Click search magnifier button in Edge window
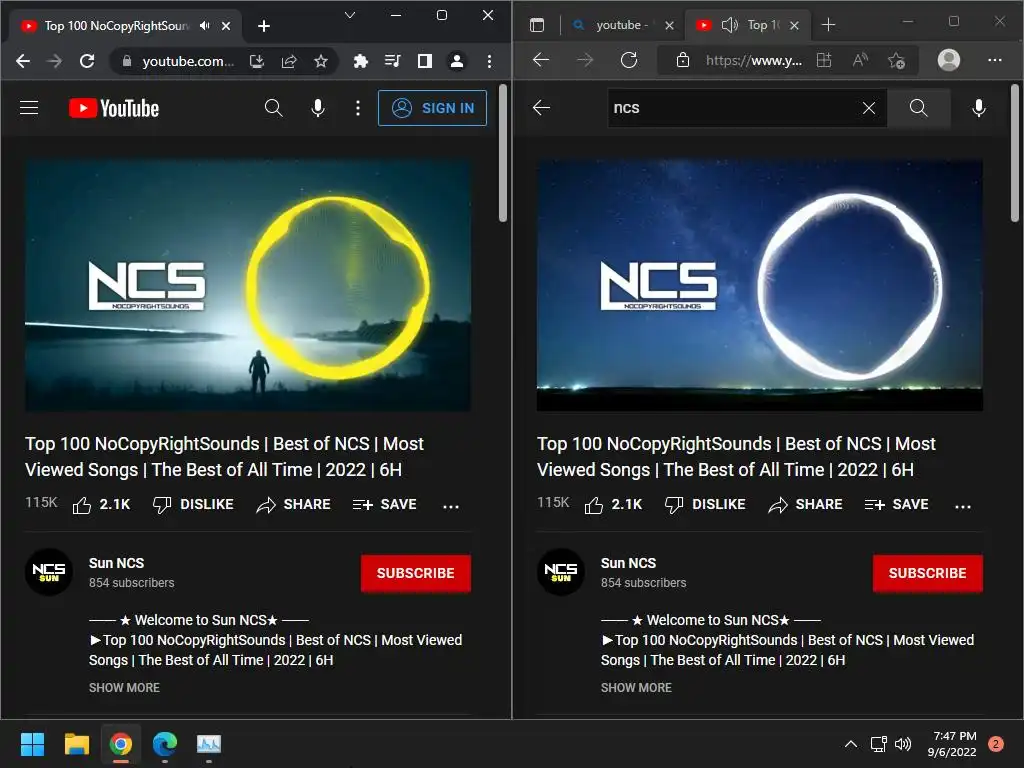This screenshot has height=768, width=1024. (x=918, y=108)
